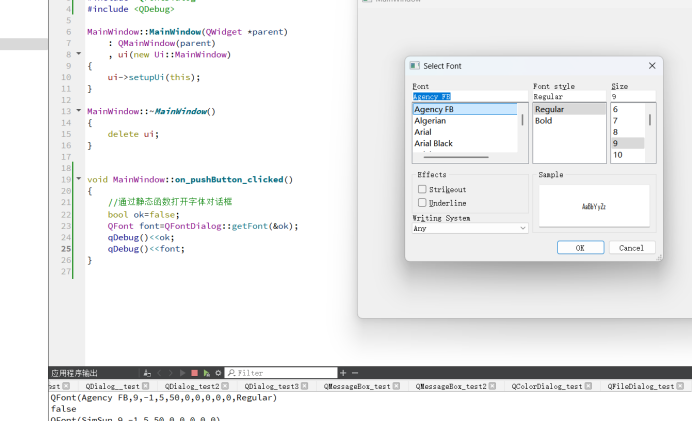Click 'delete ui;' code on line 15
Viewport: 692px width, 421px height.
click(133, 134)
